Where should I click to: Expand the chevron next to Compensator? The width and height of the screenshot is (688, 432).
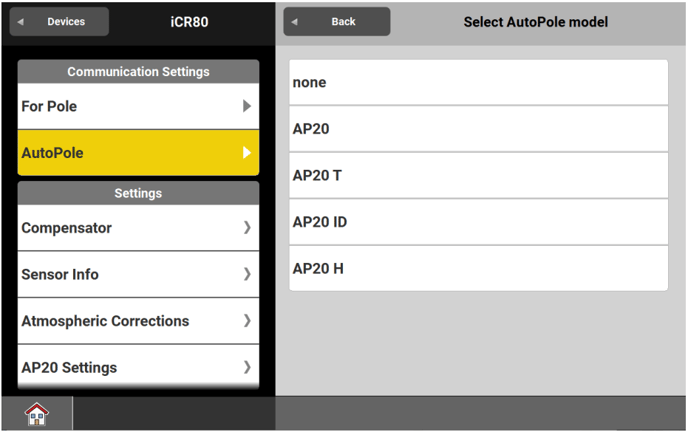[247, 228]
